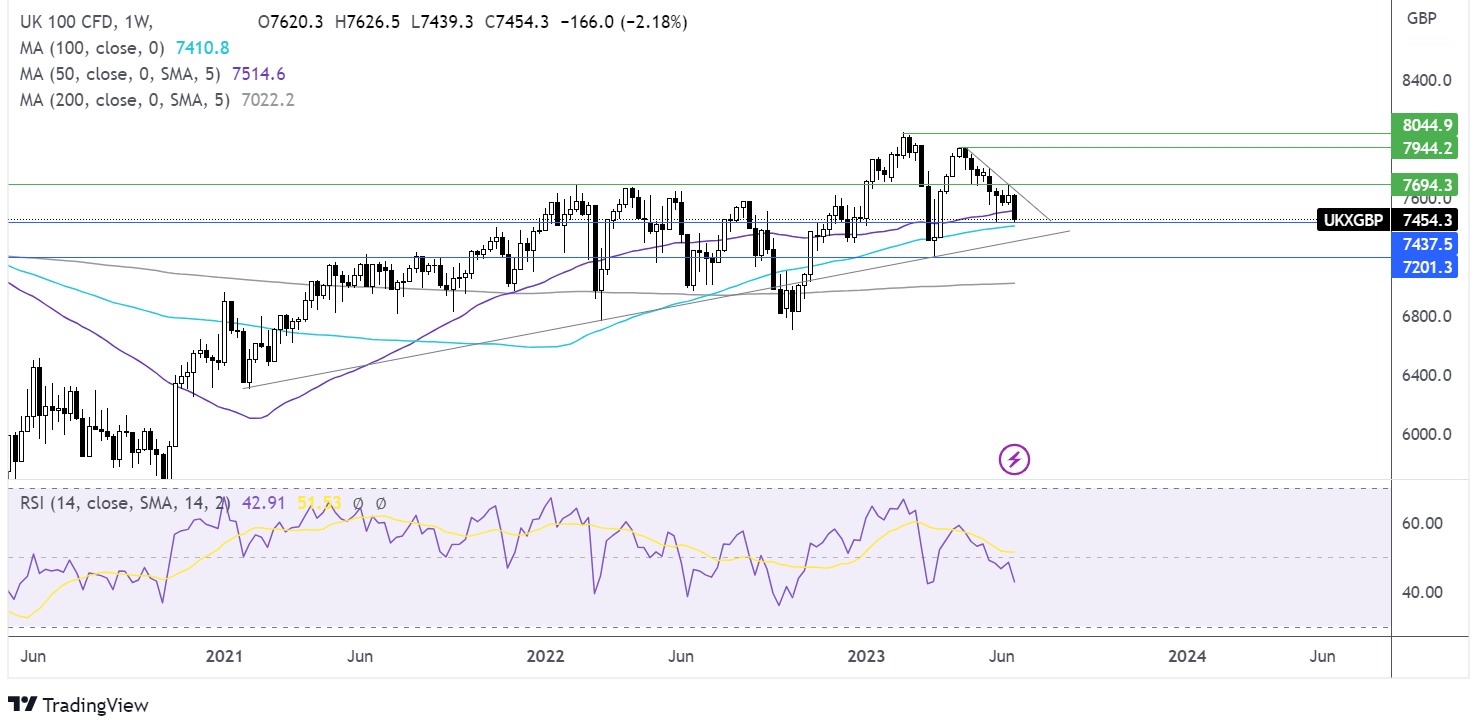
Task: Click the 2023 time axis label
Action: [866, 656]
